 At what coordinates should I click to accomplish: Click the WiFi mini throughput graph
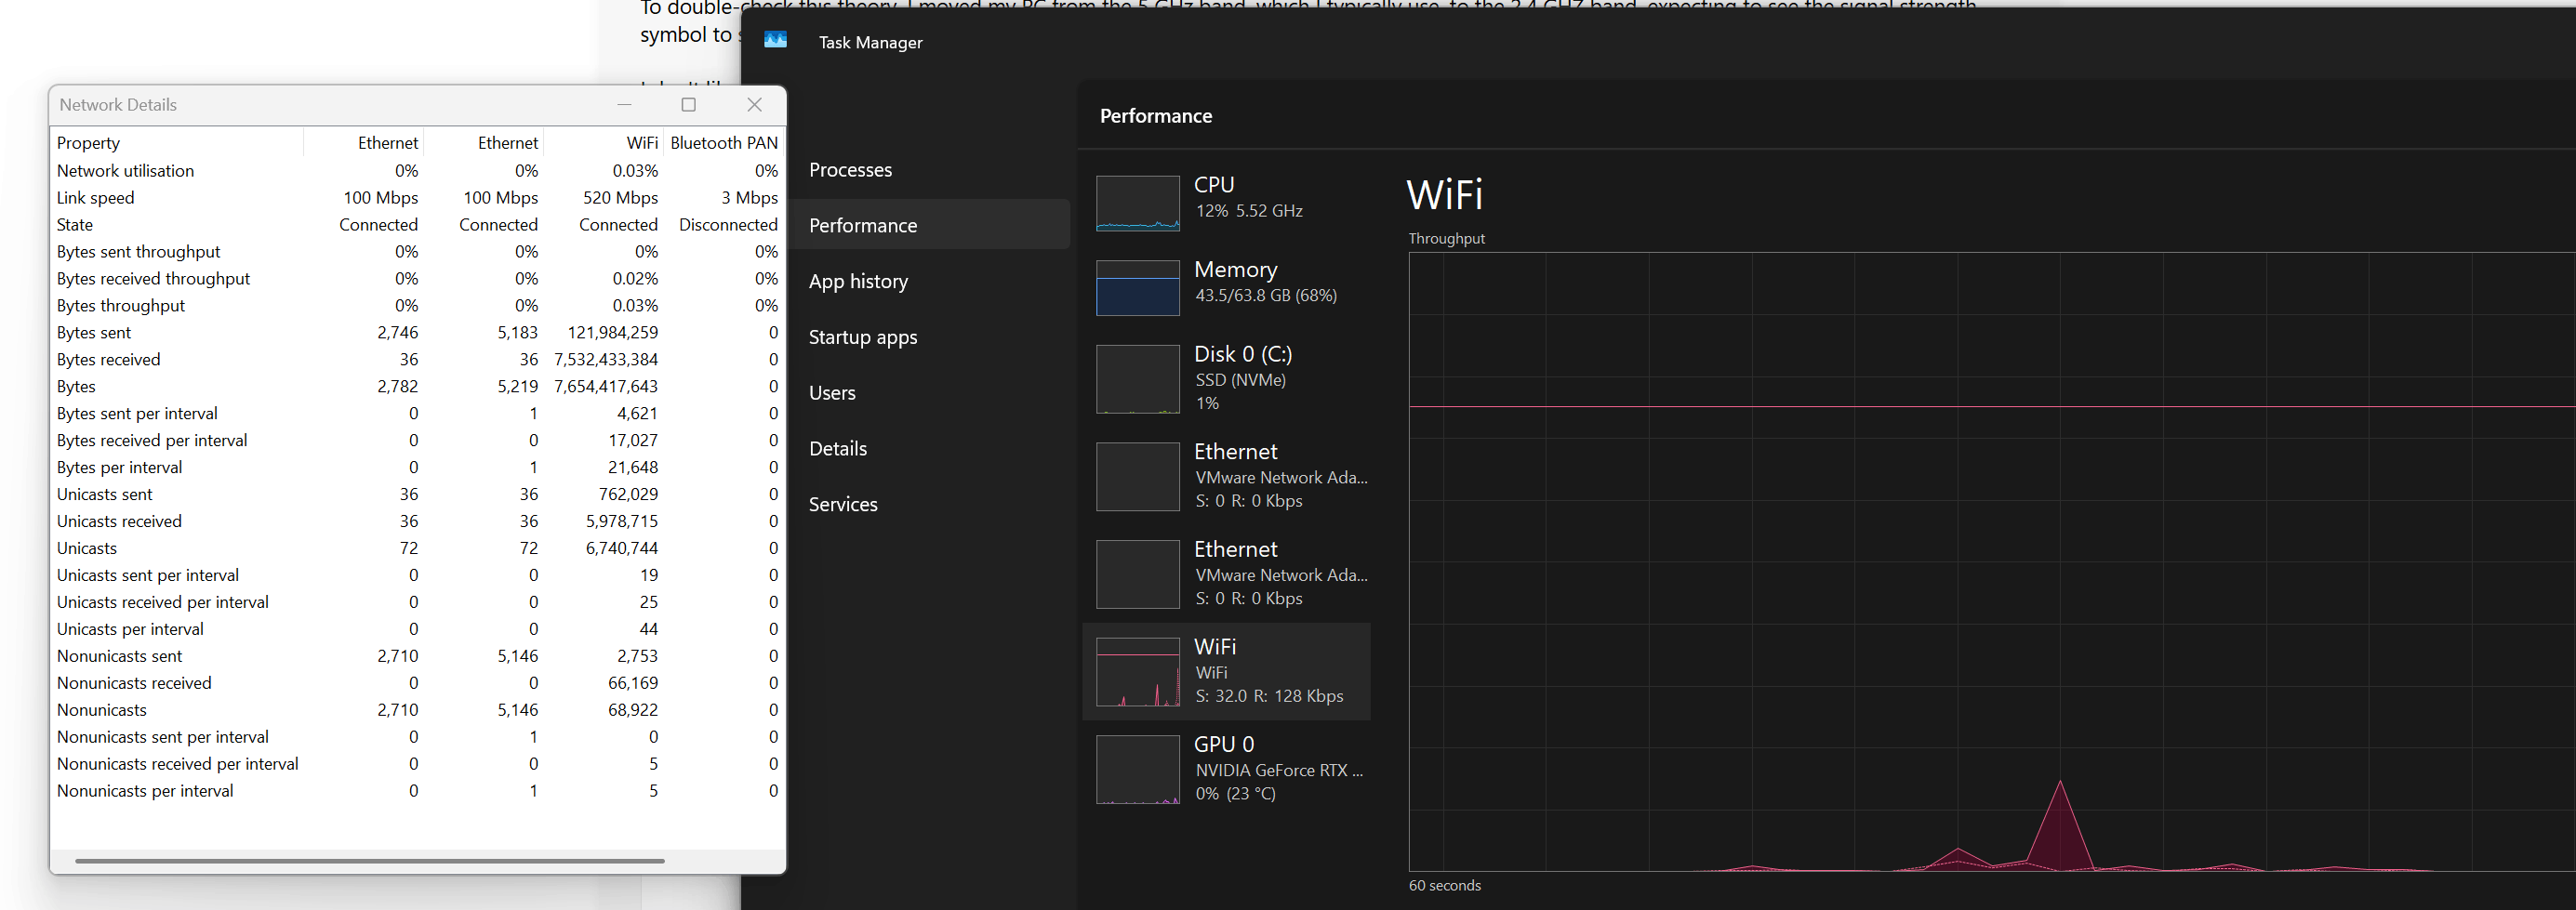[1137, 671]
